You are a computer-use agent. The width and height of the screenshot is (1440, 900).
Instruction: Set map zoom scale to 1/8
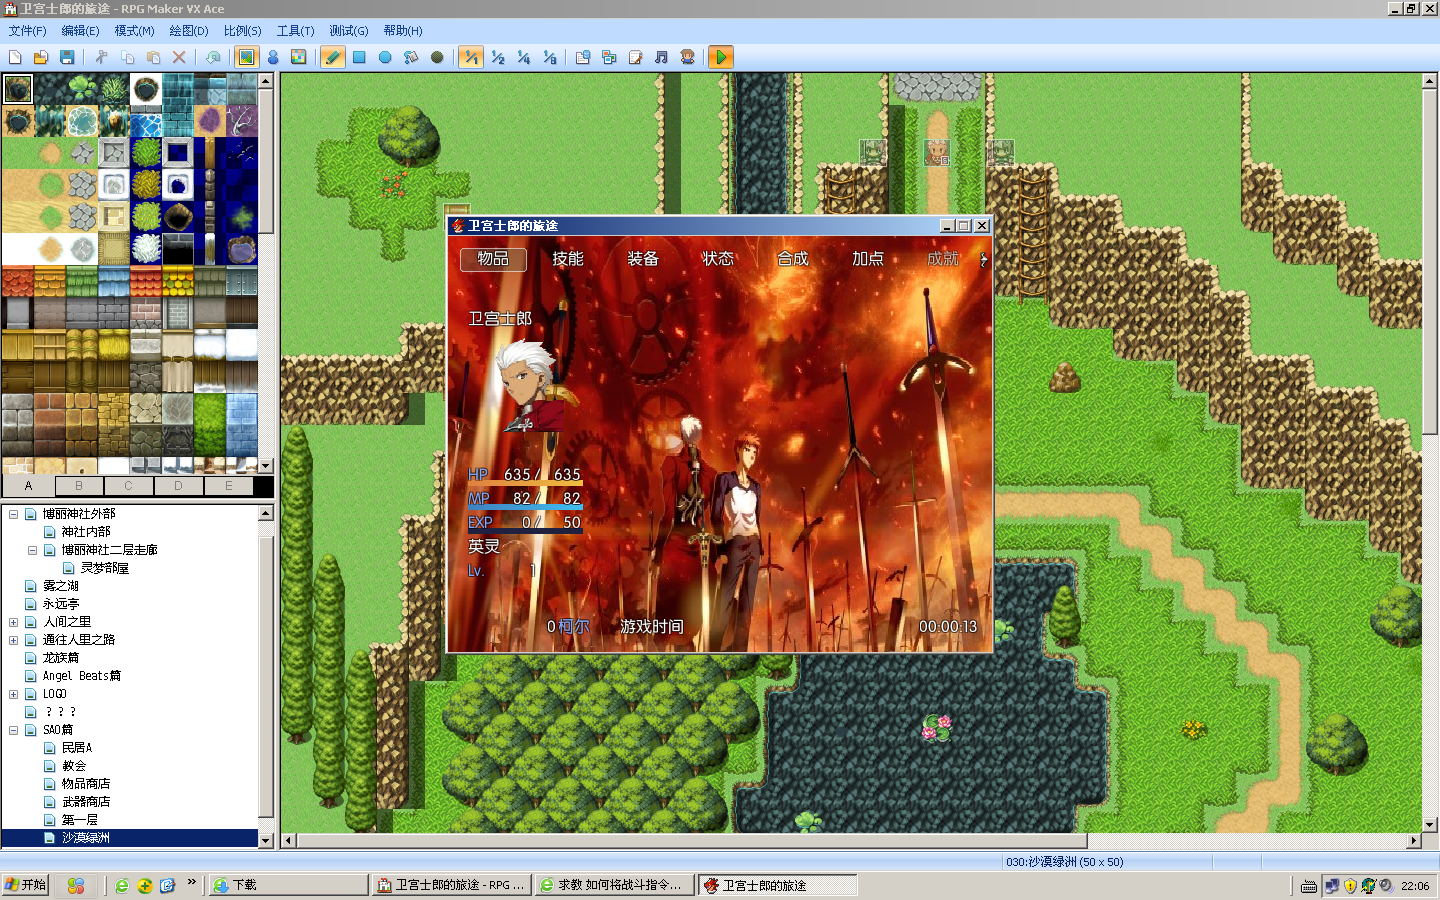[x=549, y=57]
